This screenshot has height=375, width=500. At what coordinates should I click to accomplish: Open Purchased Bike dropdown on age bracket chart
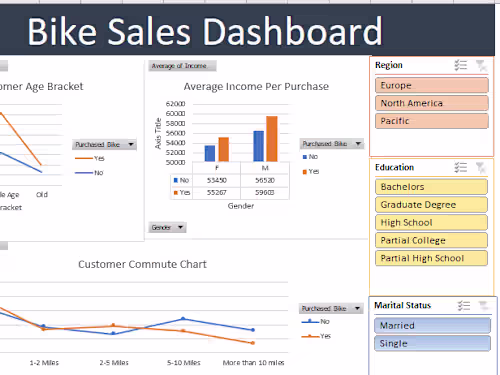[104, 144]
